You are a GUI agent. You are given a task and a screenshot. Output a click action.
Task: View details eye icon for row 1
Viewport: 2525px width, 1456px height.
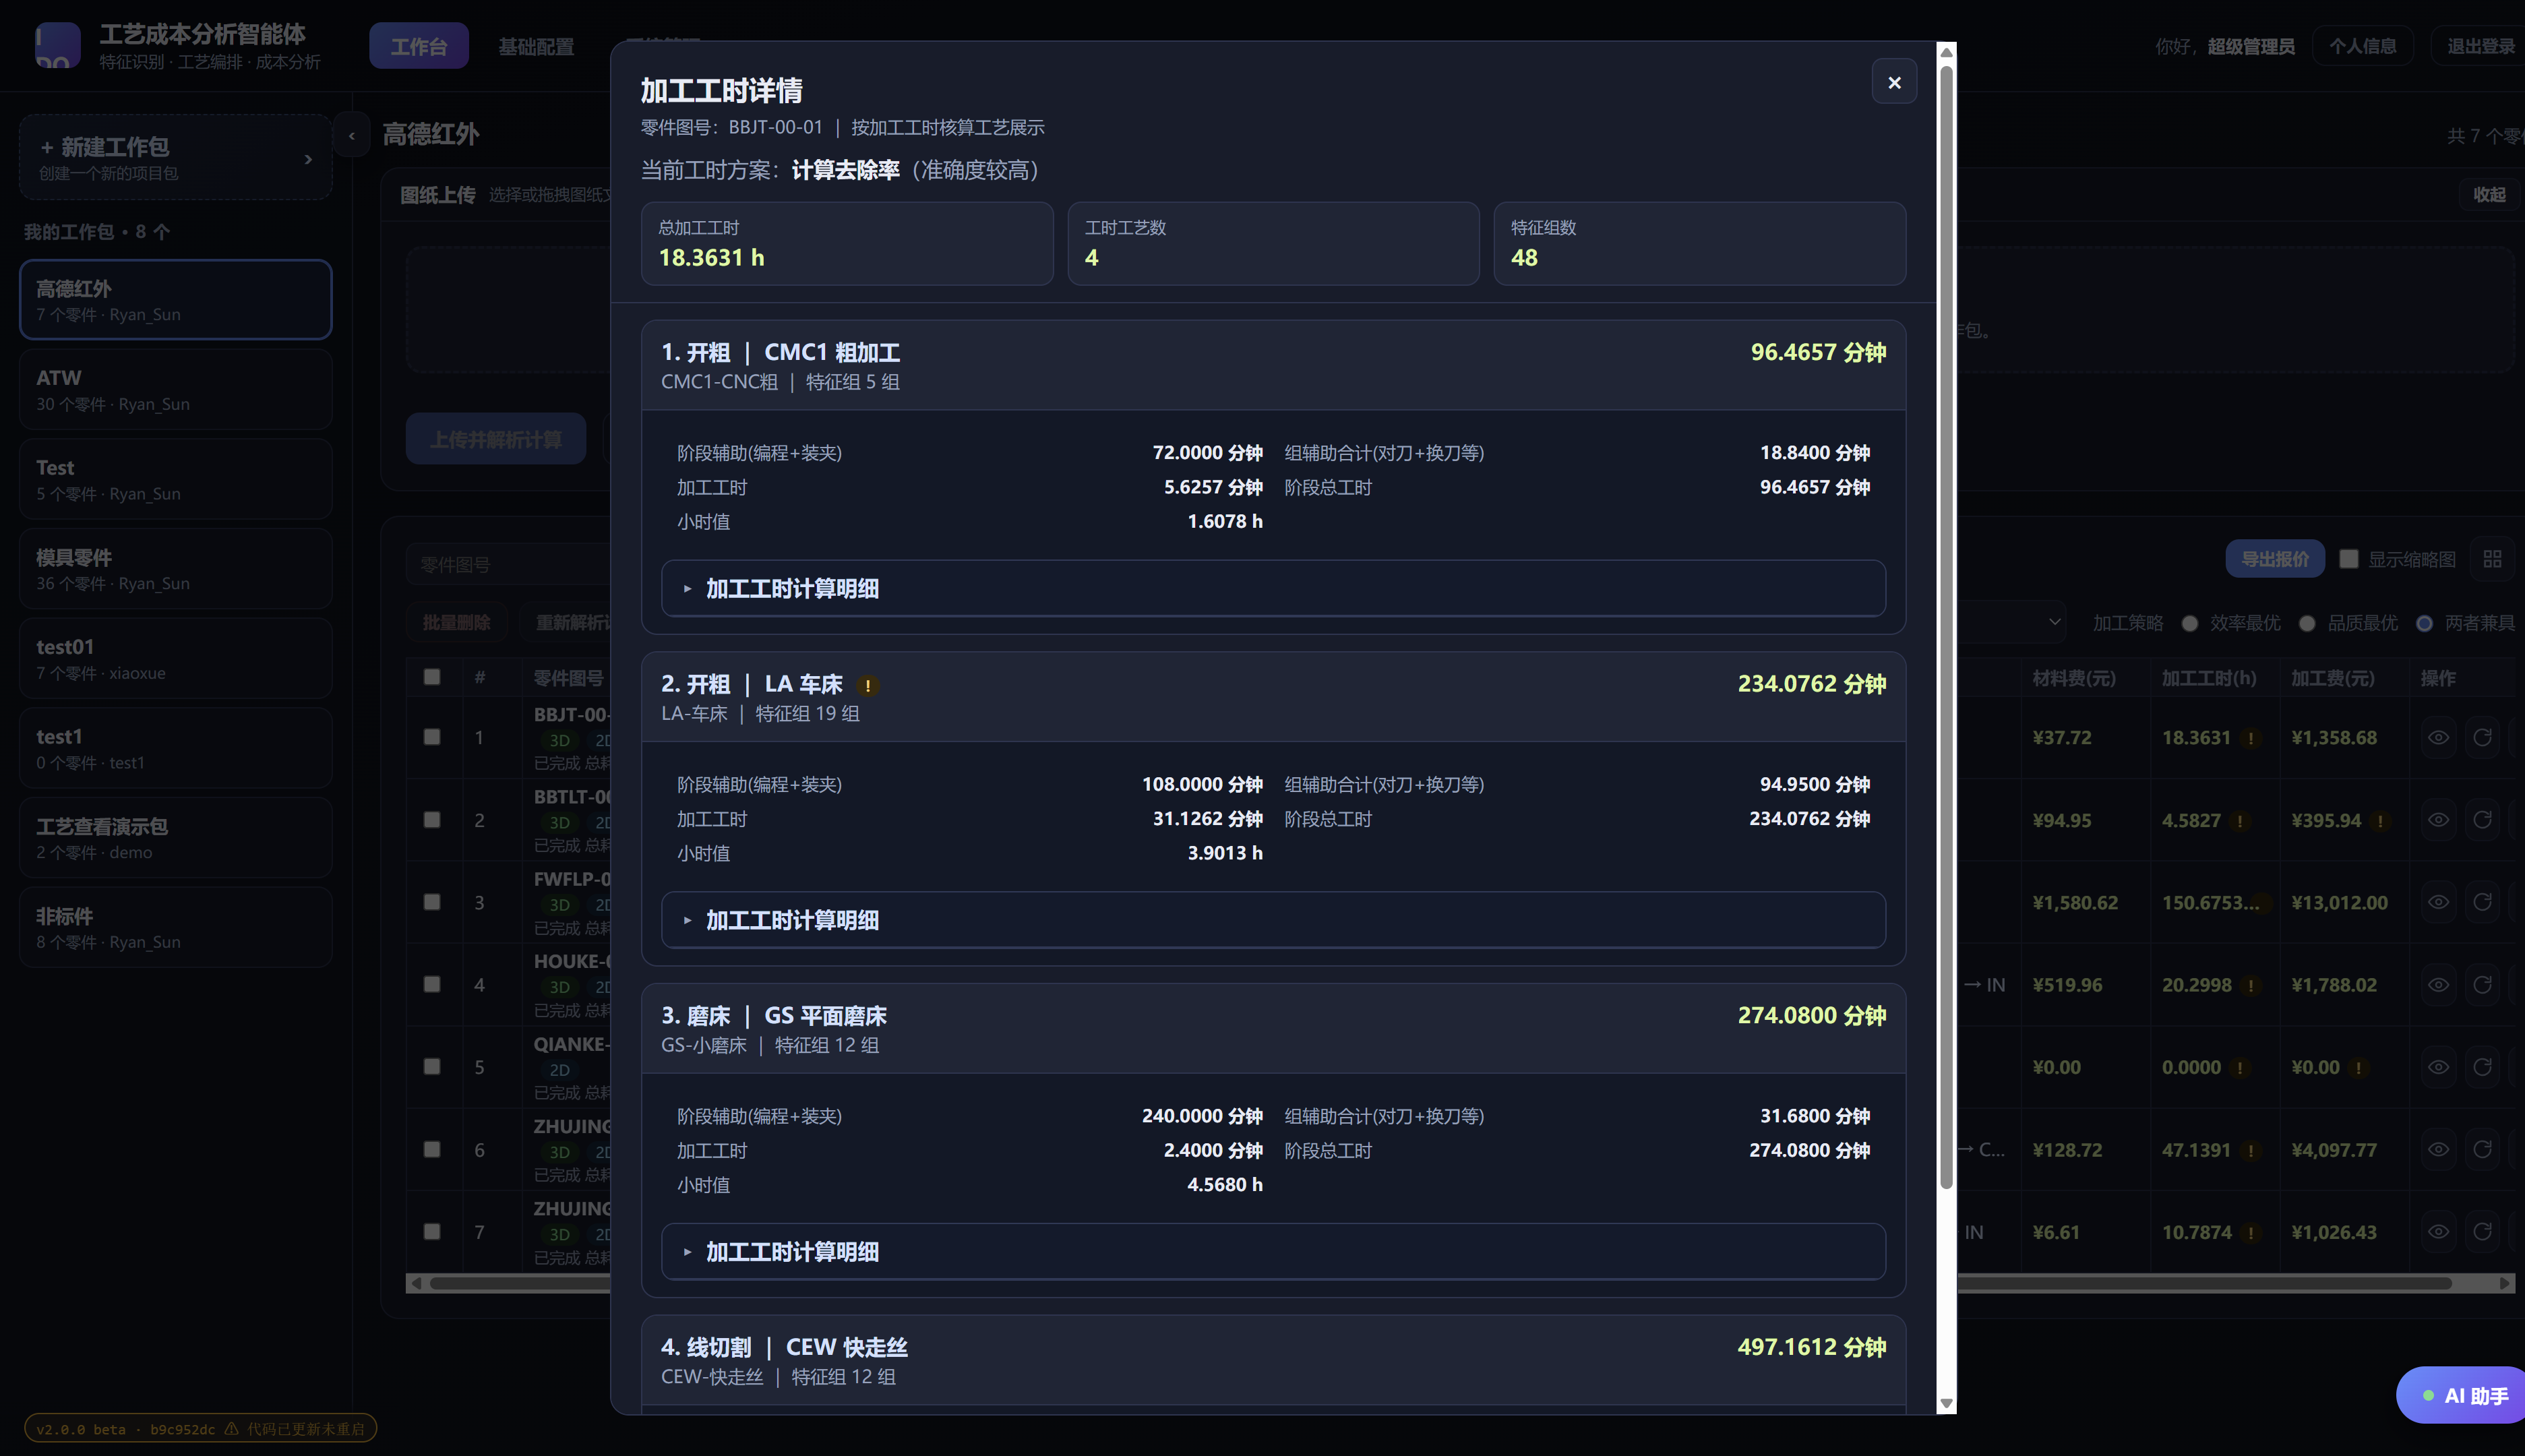coord(2438,738)
